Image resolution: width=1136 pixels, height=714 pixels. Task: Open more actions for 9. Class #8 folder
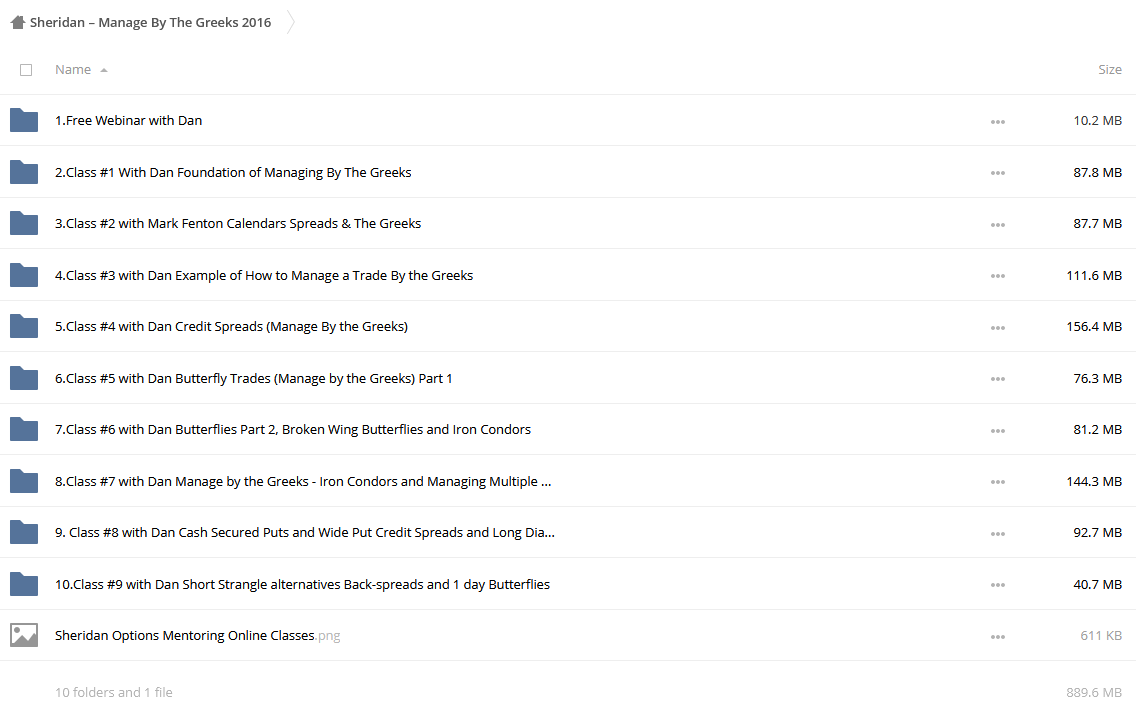[x=998, y=534]
